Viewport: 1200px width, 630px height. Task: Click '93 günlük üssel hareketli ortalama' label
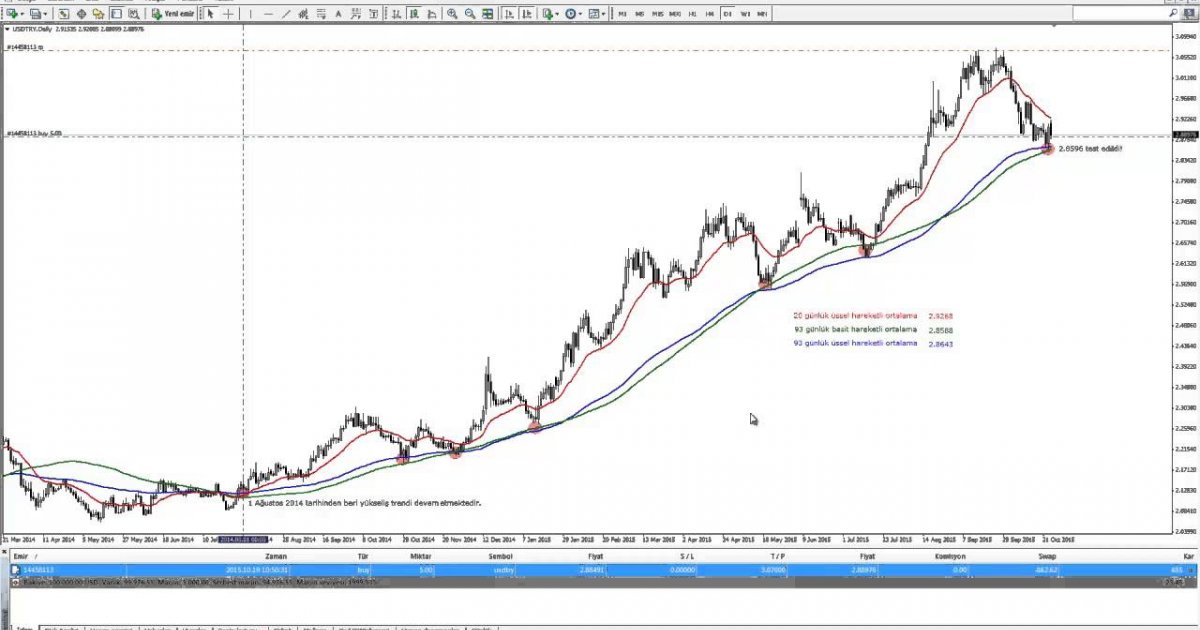click(855, 343)
